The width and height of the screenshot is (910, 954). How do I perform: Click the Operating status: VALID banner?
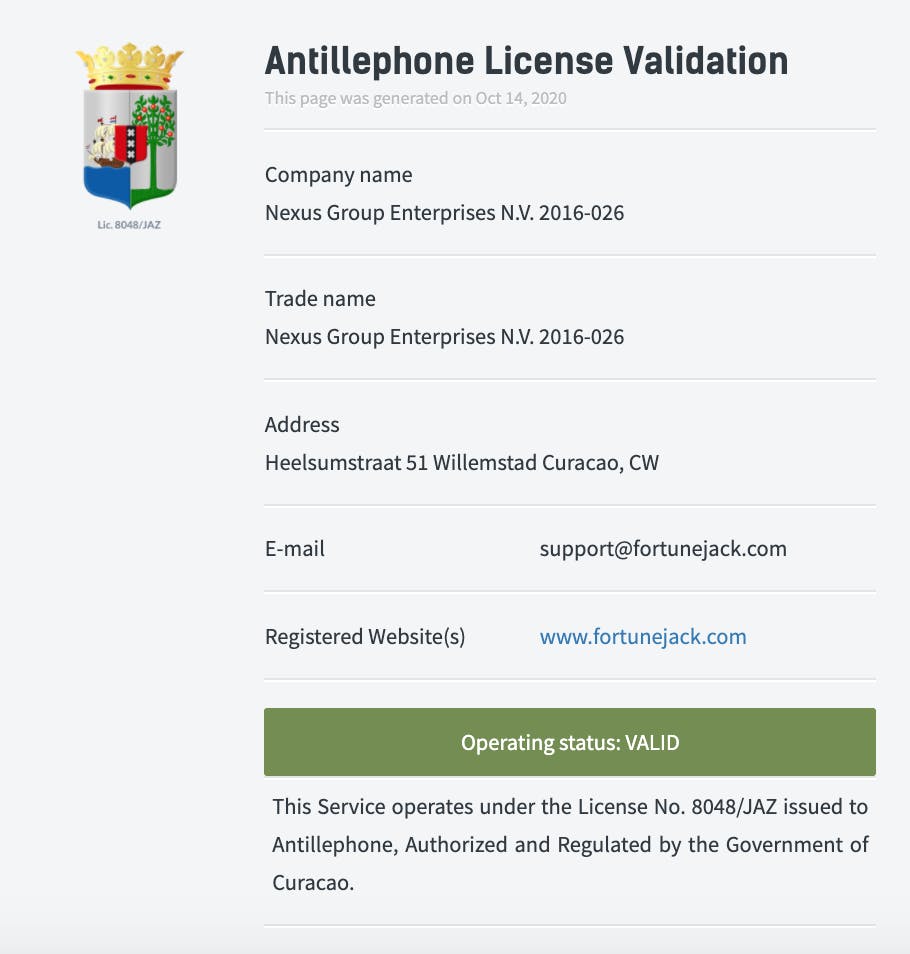(570, 742)
